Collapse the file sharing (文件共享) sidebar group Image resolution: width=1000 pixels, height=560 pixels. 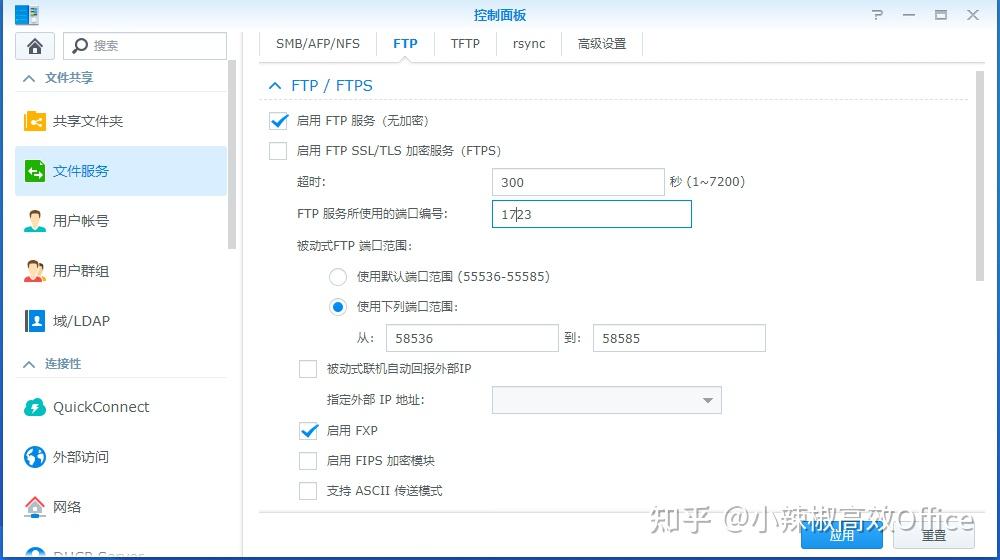point(29,78)
